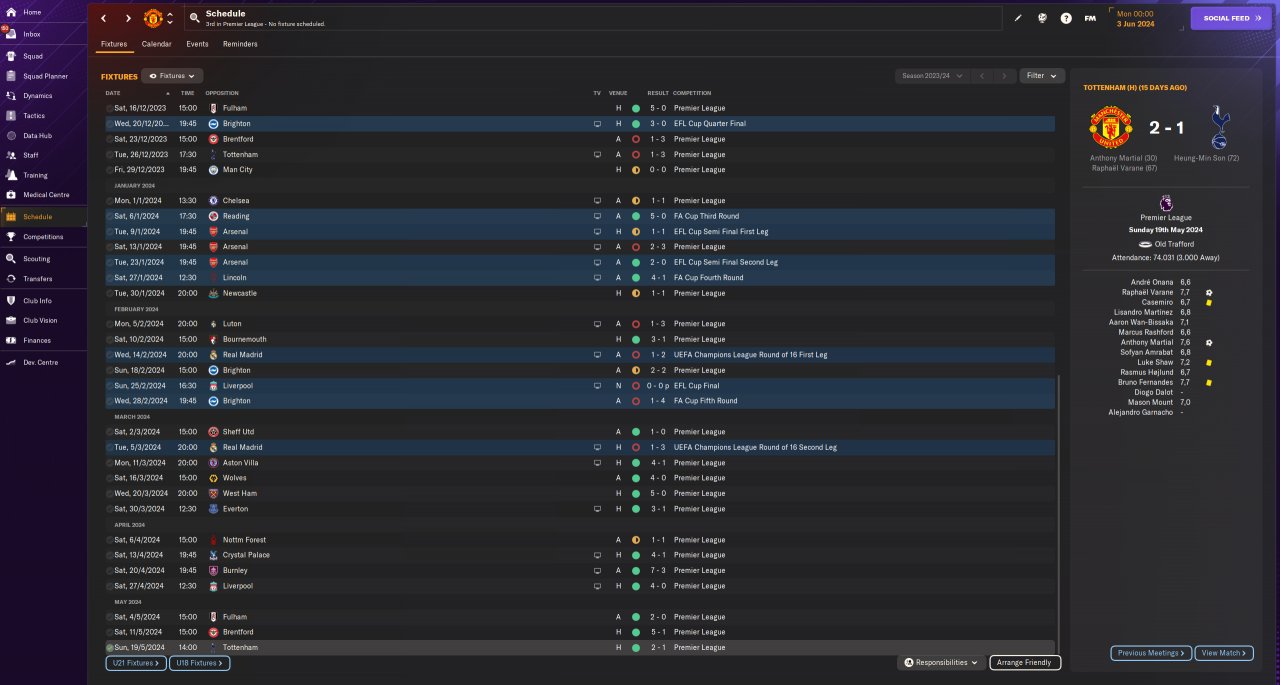Click the Squad shirt icon
This screenshot has width=1280, height=685.
(11, 56)
